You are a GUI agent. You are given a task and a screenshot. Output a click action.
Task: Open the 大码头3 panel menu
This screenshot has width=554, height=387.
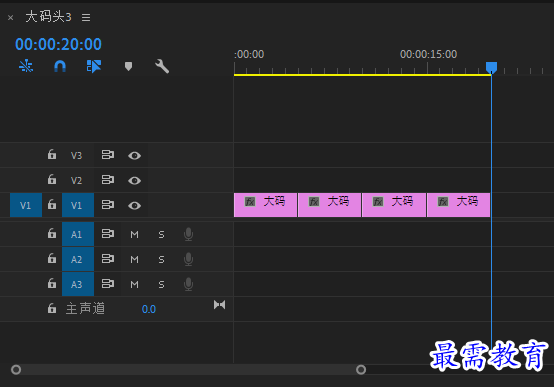click(x=86, y=17)
